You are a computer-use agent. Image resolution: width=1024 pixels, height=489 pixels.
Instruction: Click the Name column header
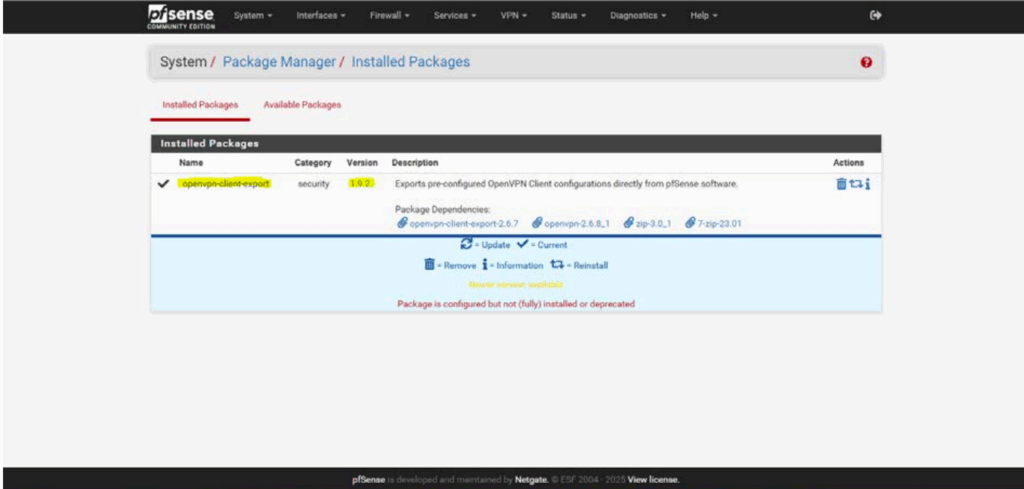point(191,163)
